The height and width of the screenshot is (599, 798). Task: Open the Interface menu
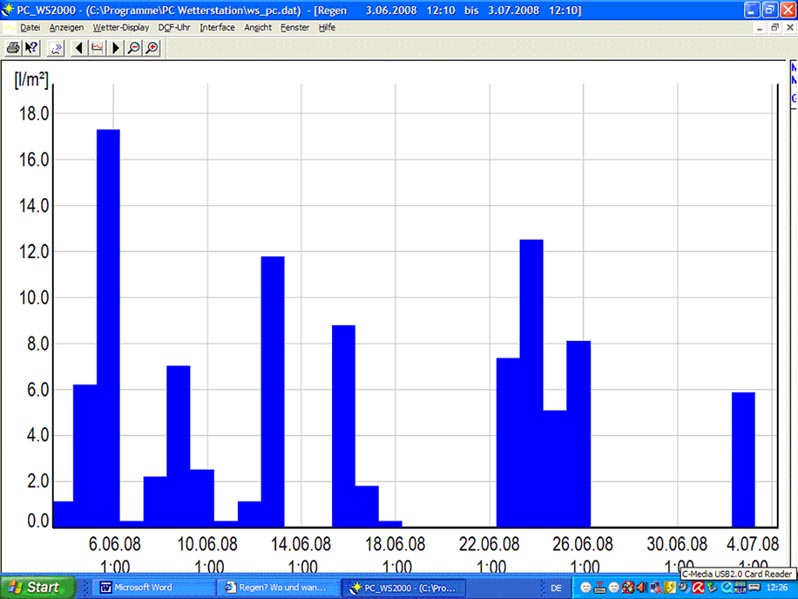coord(217,27)
